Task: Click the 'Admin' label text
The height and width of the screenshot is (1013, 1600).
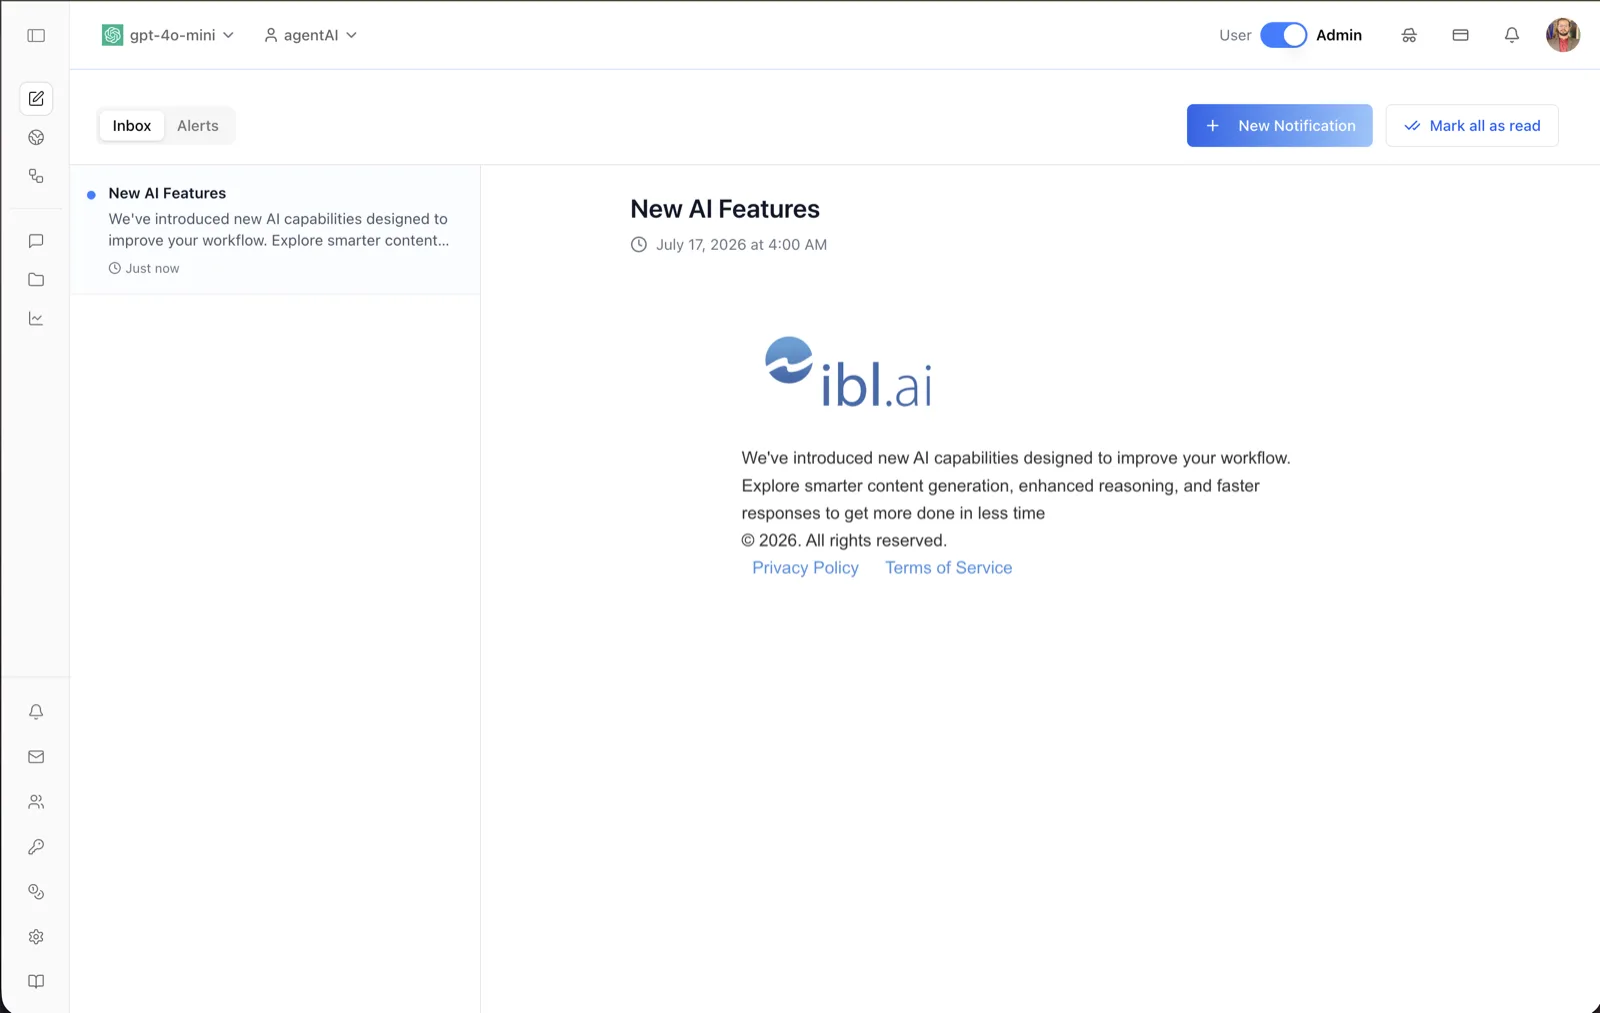Action: 1339,35
